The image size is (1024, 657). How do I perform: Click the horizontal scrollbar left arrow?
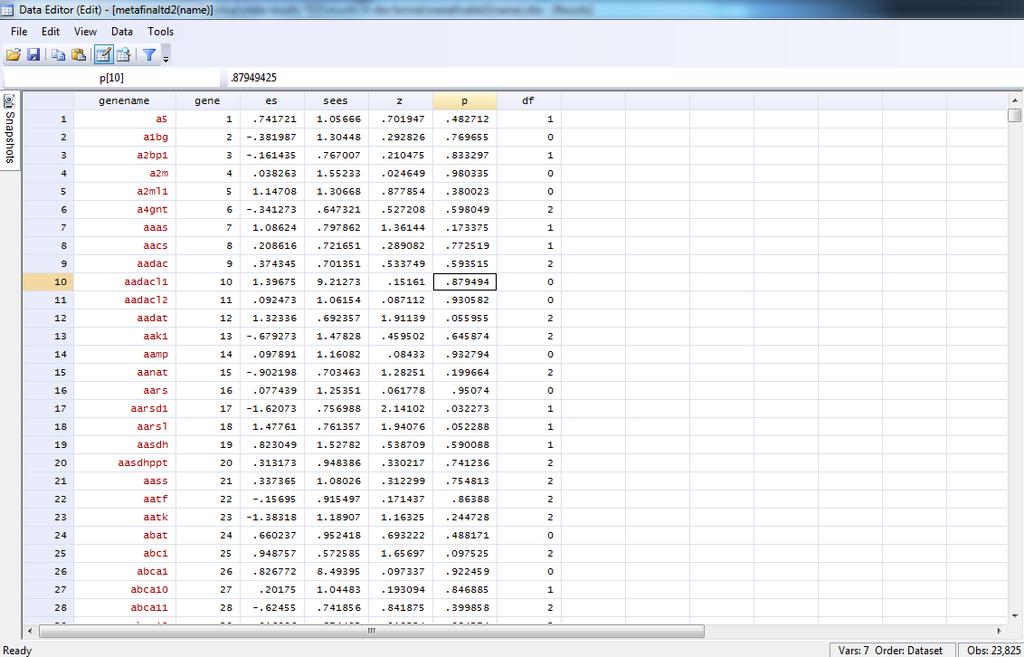click(29, 631)
